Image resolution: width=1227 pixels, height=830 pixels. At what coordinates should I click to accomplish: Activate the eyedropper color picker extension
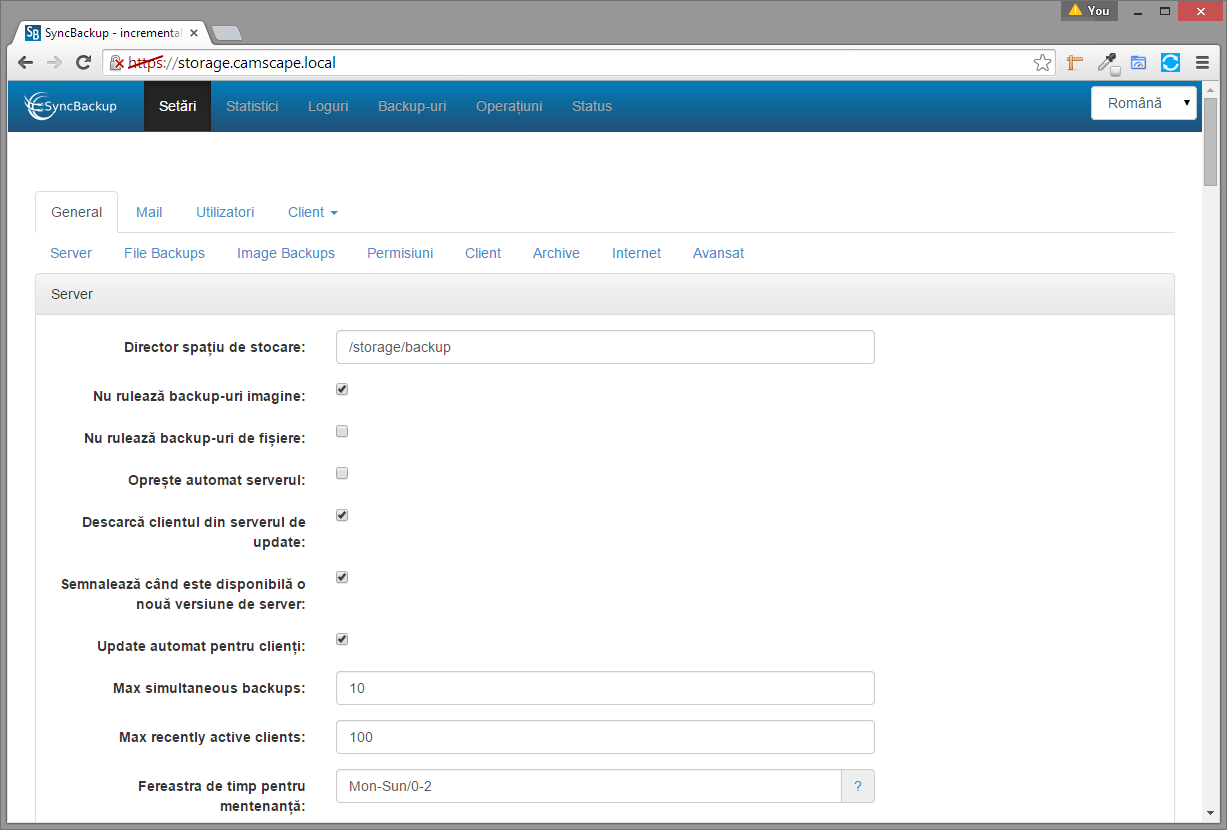click(1108, 63)
